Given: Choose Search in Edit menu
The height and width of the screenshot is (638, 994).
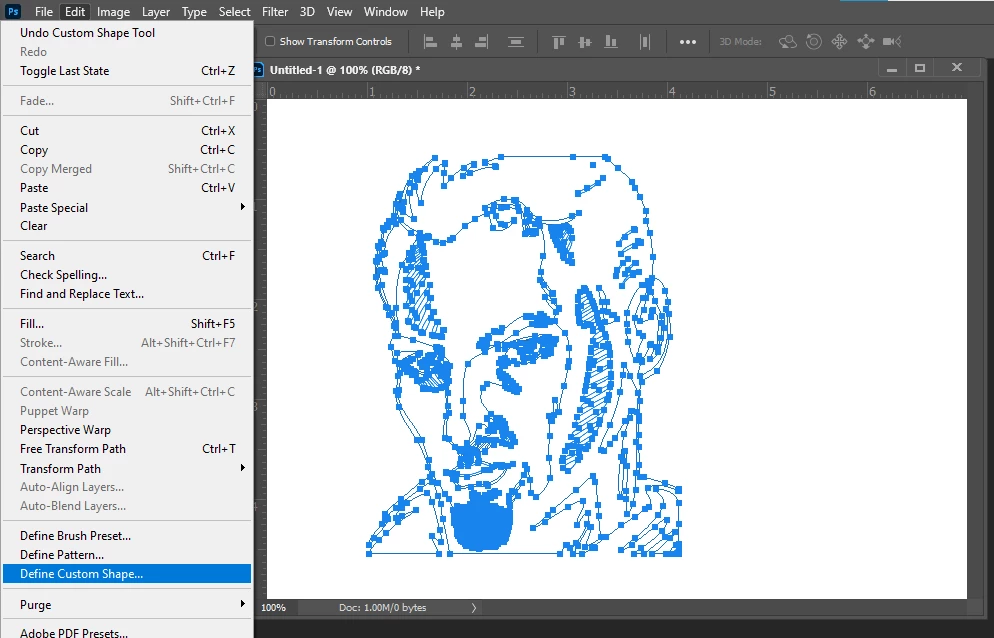Looking at the screenshot, I should (127, 256).
